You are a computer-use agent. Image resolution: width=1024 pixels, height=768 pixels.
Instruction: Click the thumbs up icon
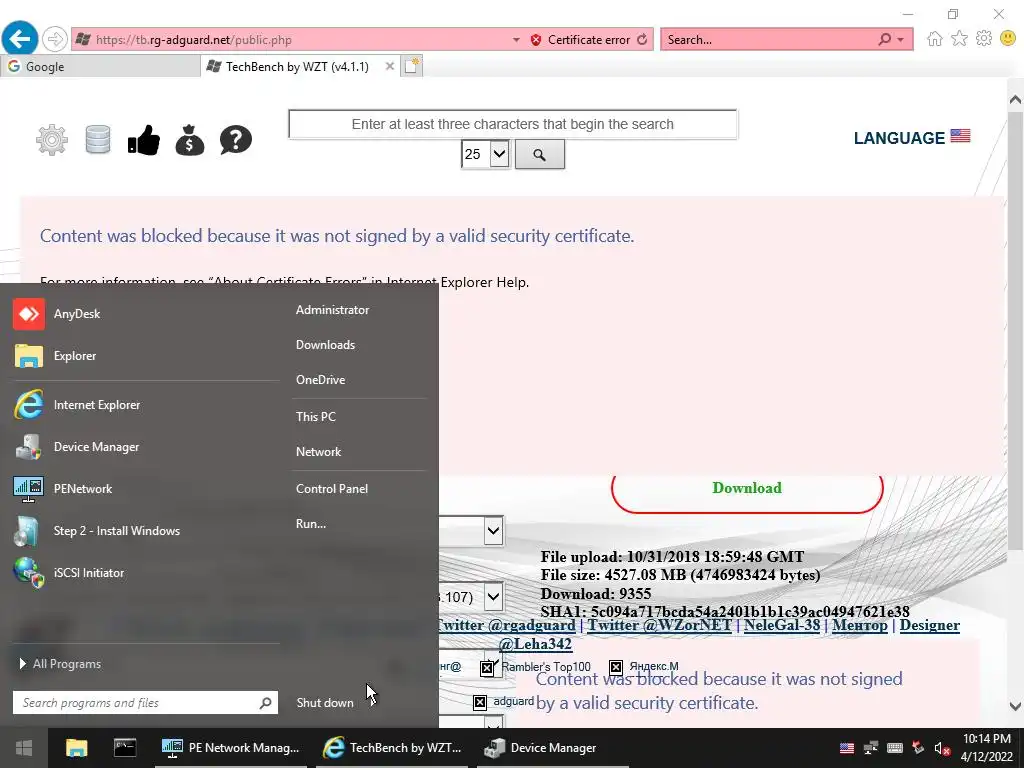pyautogui.click(x=144, y=140)
